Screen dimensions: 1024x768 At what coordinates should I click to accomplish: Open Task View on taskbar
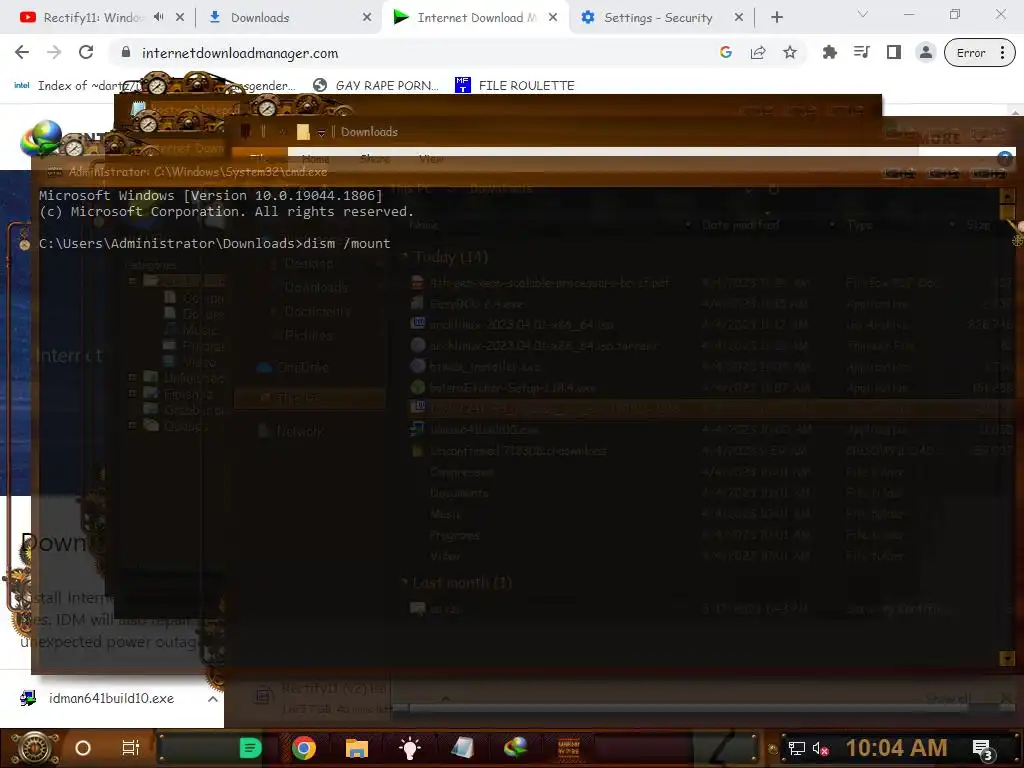click(x=131, y=748)
